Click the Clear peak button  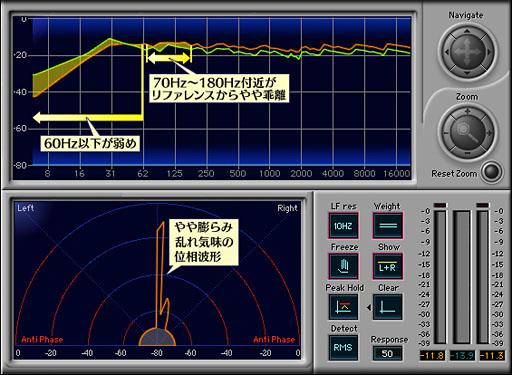[387, 307]
